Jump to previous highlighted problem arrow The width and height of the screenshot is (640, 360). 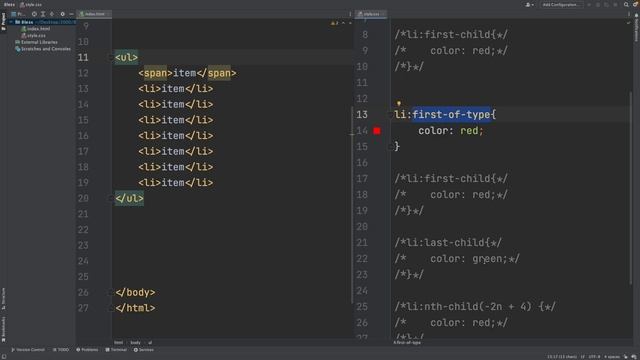pyautogui.click(x=343, y=23)
